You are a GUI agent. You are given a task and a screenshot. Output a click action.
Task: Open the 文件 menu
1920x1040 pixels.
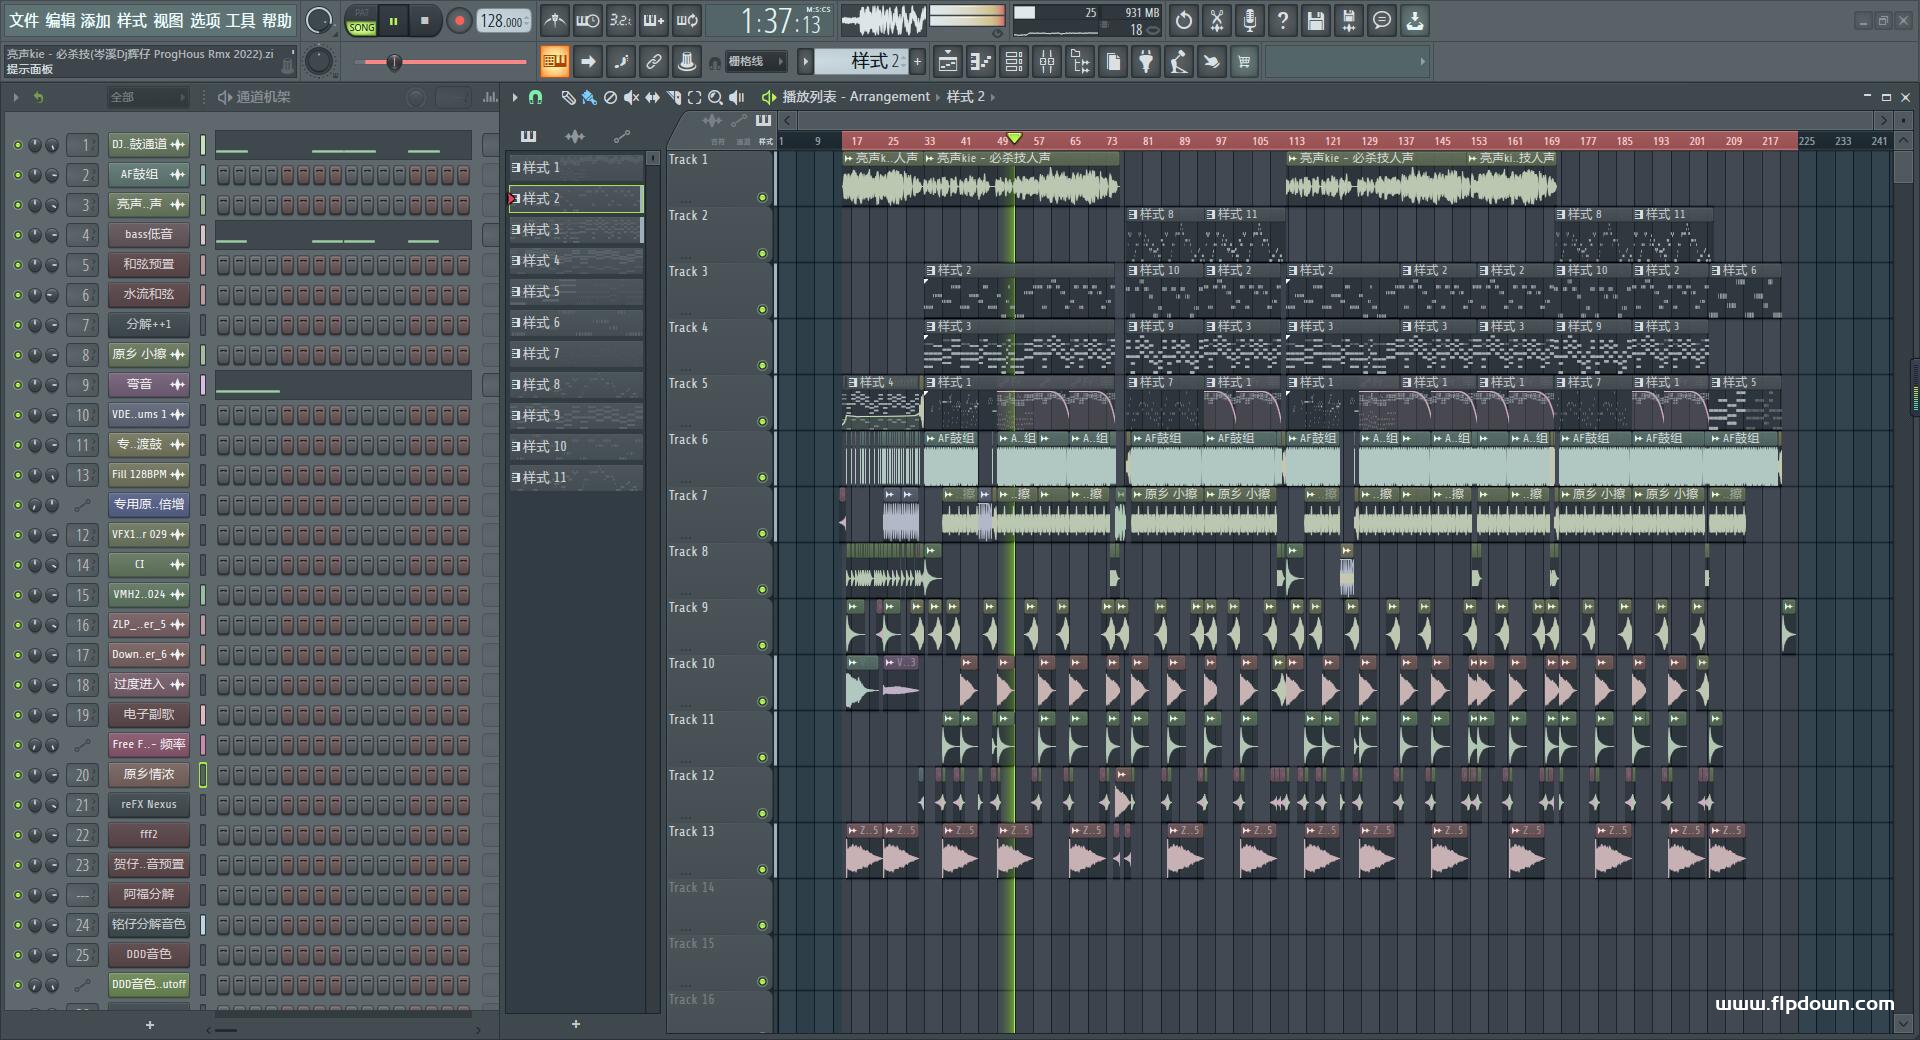coord(24,20)
